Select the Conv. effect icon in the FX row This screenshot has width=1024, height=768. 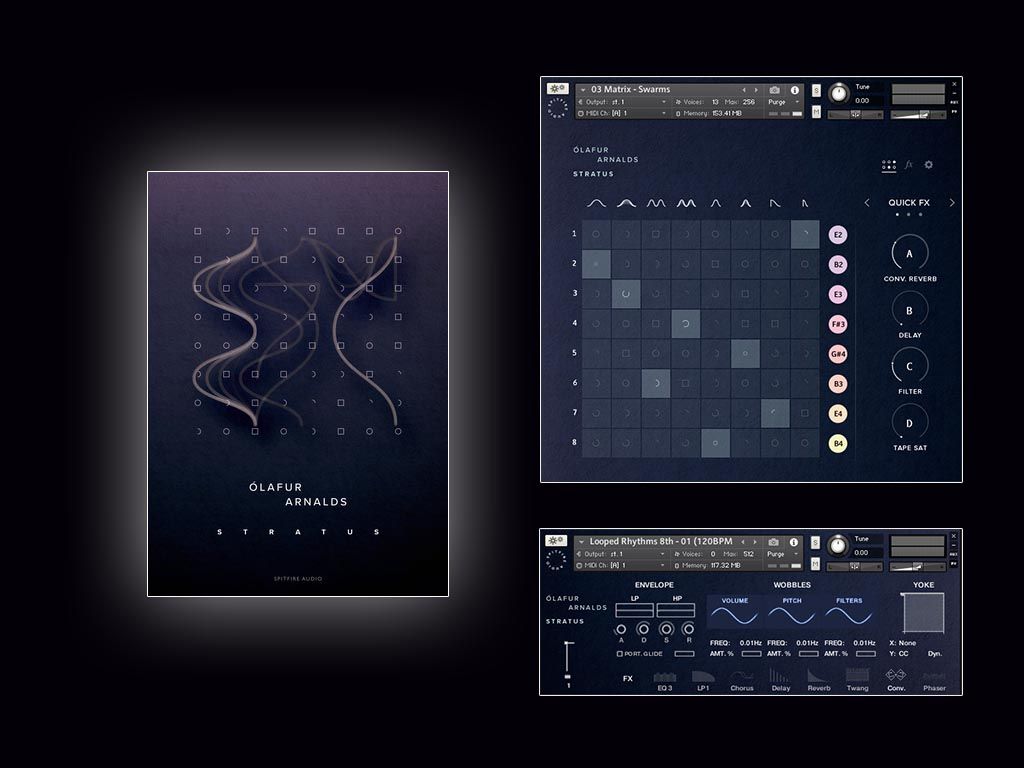tap(896, 677)
